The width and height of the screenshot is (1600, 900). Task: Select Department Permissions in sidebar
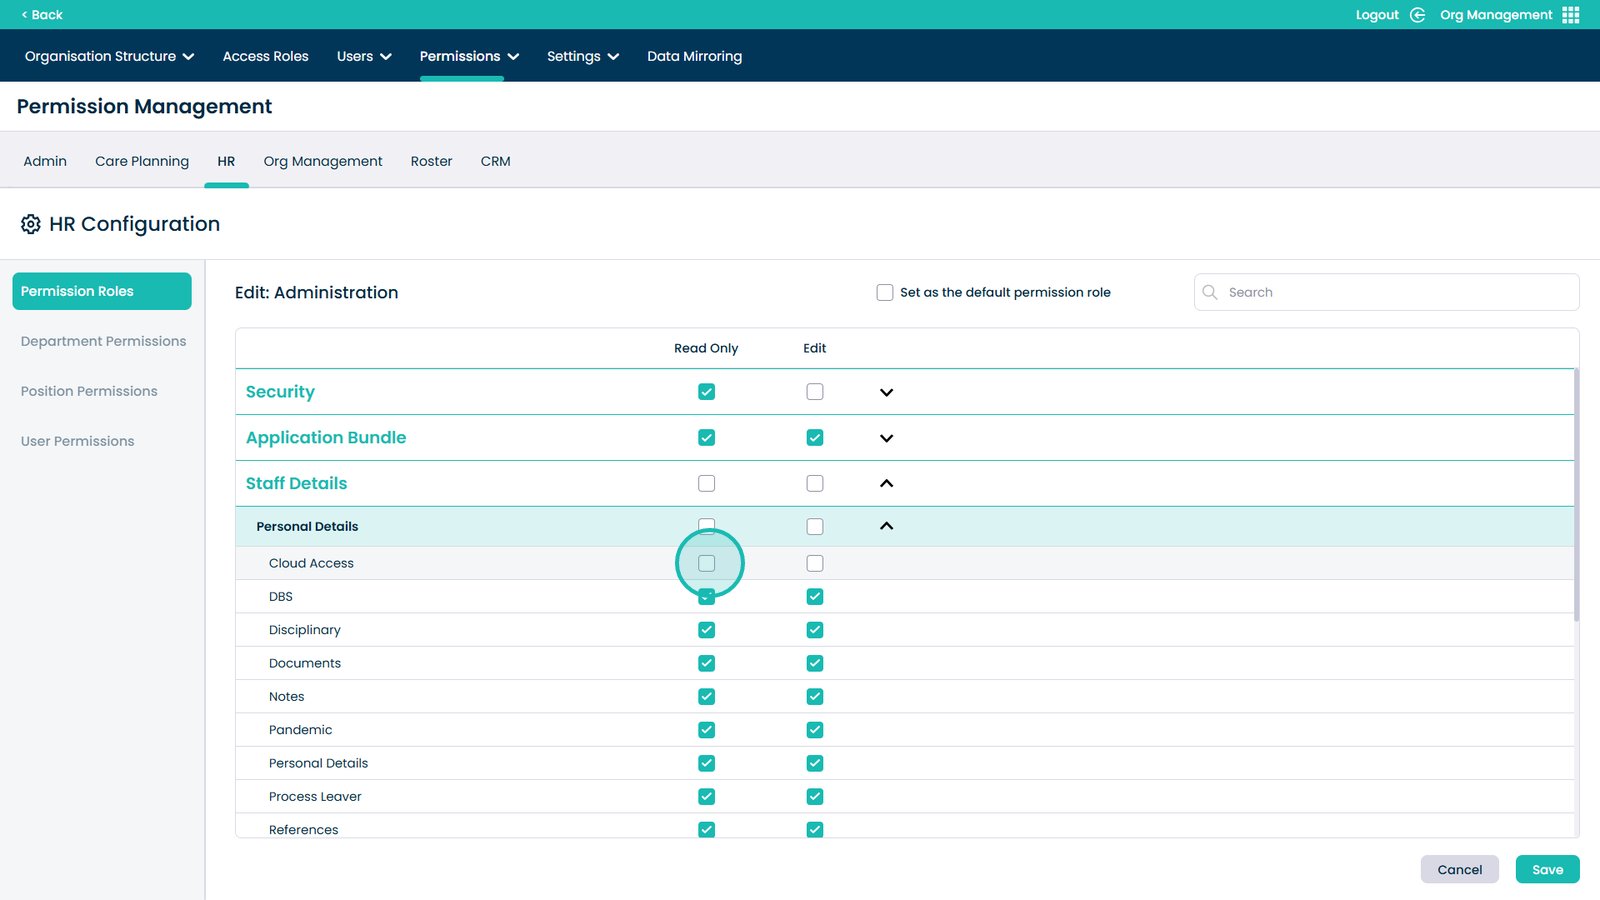103,341
